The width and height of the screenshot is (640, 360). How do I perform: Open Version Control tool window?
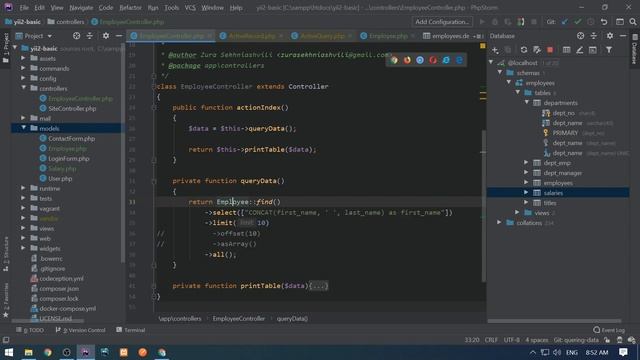pos(80,330)
